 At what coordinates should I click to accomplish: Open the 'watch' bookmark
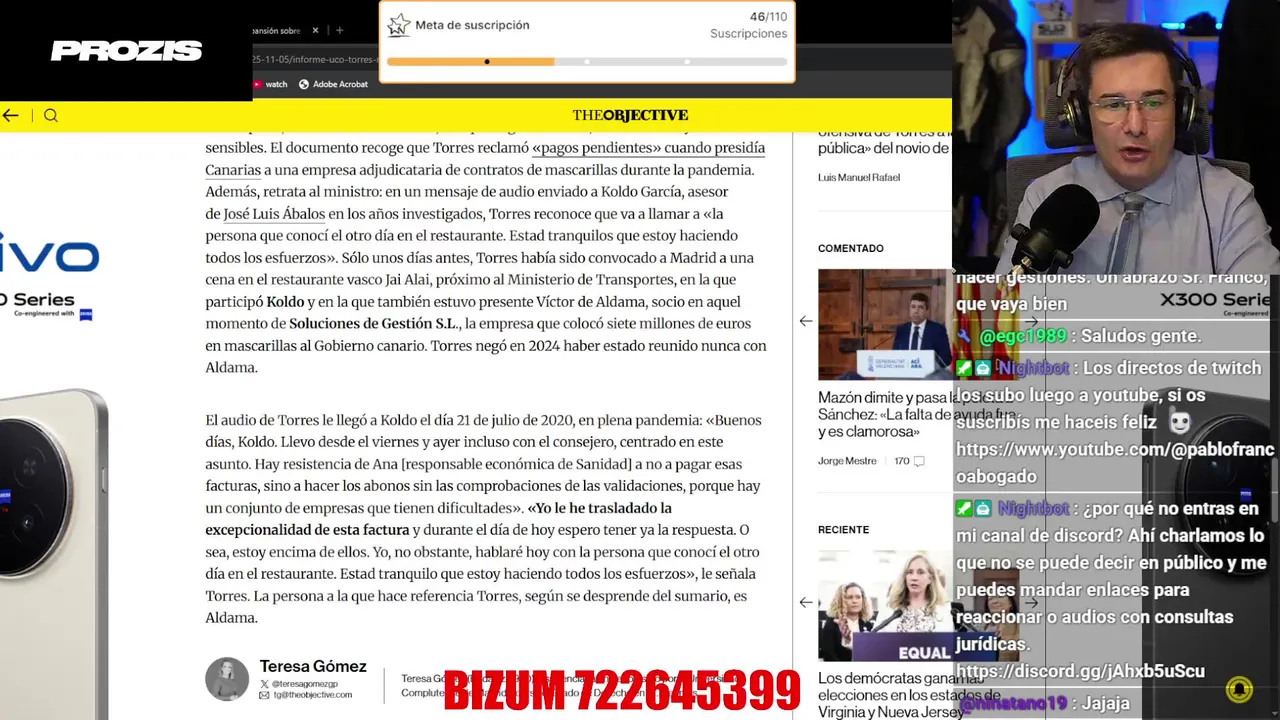(270, 85)
